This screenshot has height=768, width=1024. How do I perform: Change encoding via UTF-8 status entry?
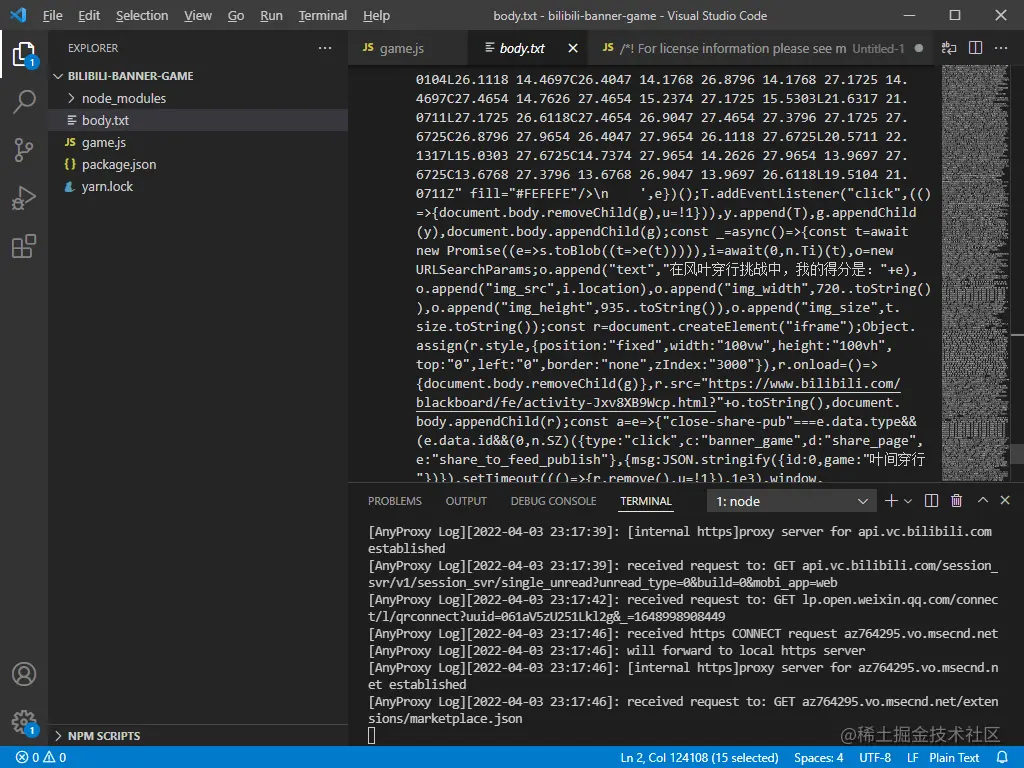874,758
